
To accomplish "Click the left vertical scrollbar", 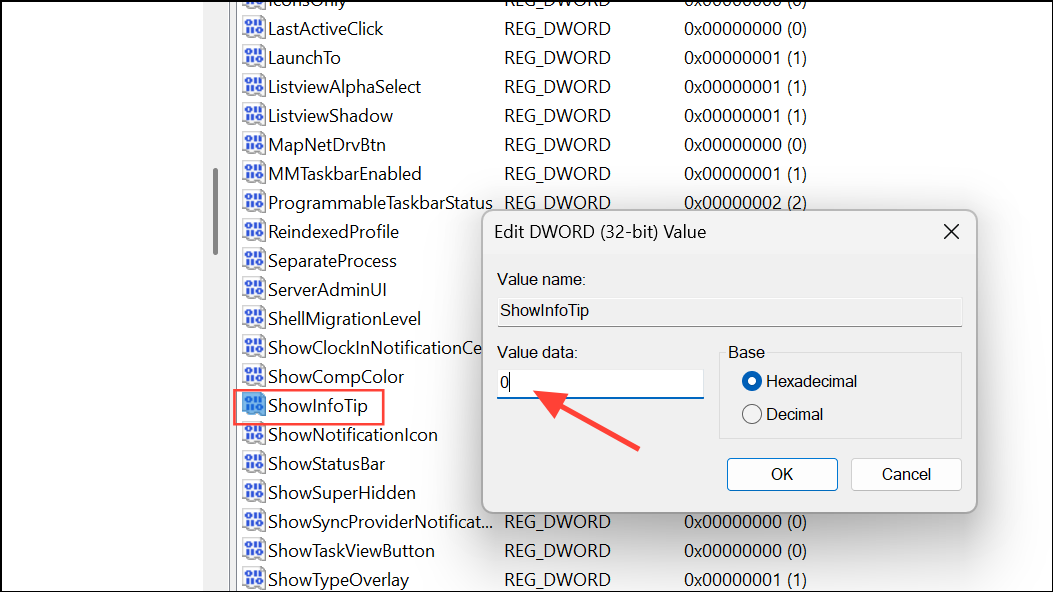I will point(213,213).
